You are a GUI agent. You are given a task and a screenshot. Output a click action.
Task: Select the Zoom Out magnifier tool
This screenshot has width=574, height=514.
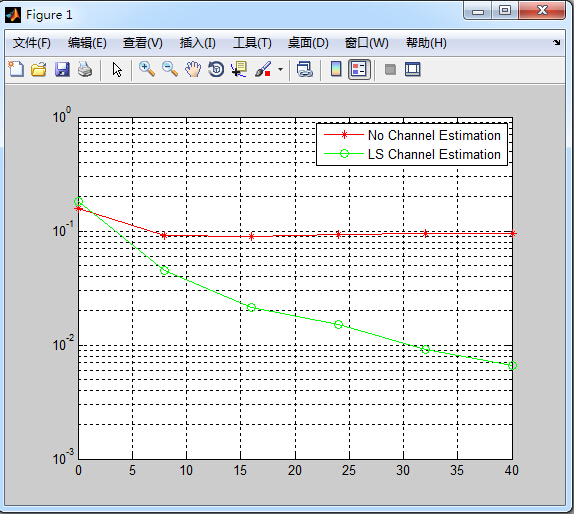pyautogui.click(x=170, y=69)
